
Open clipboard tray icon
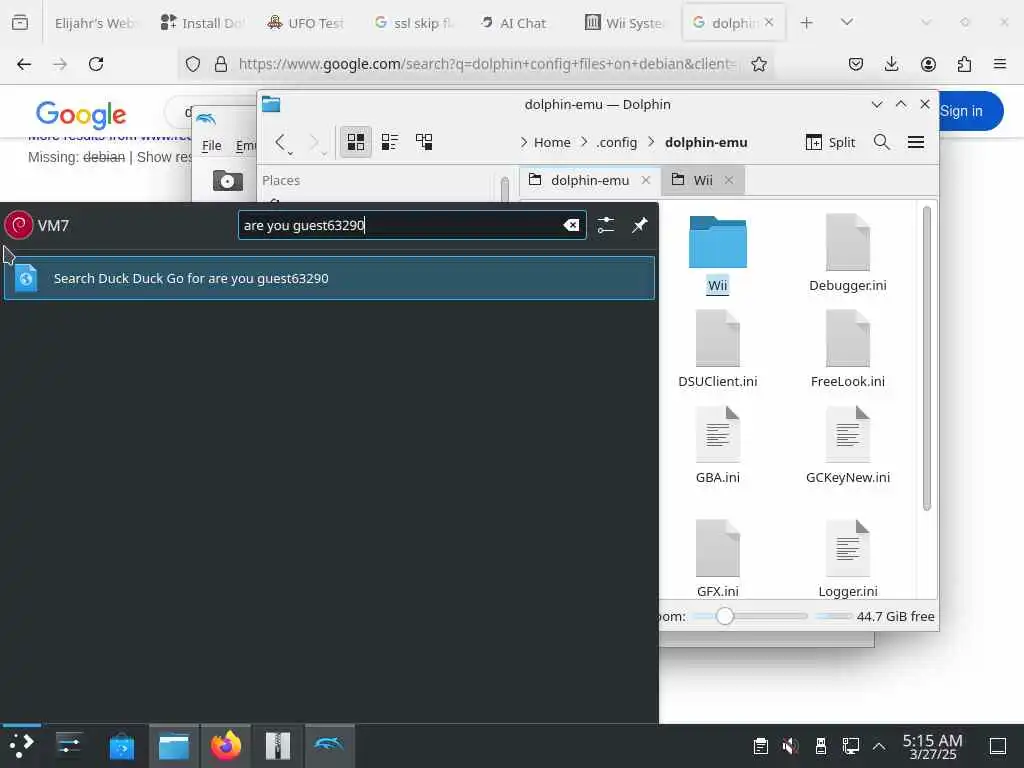pos(760,745)
